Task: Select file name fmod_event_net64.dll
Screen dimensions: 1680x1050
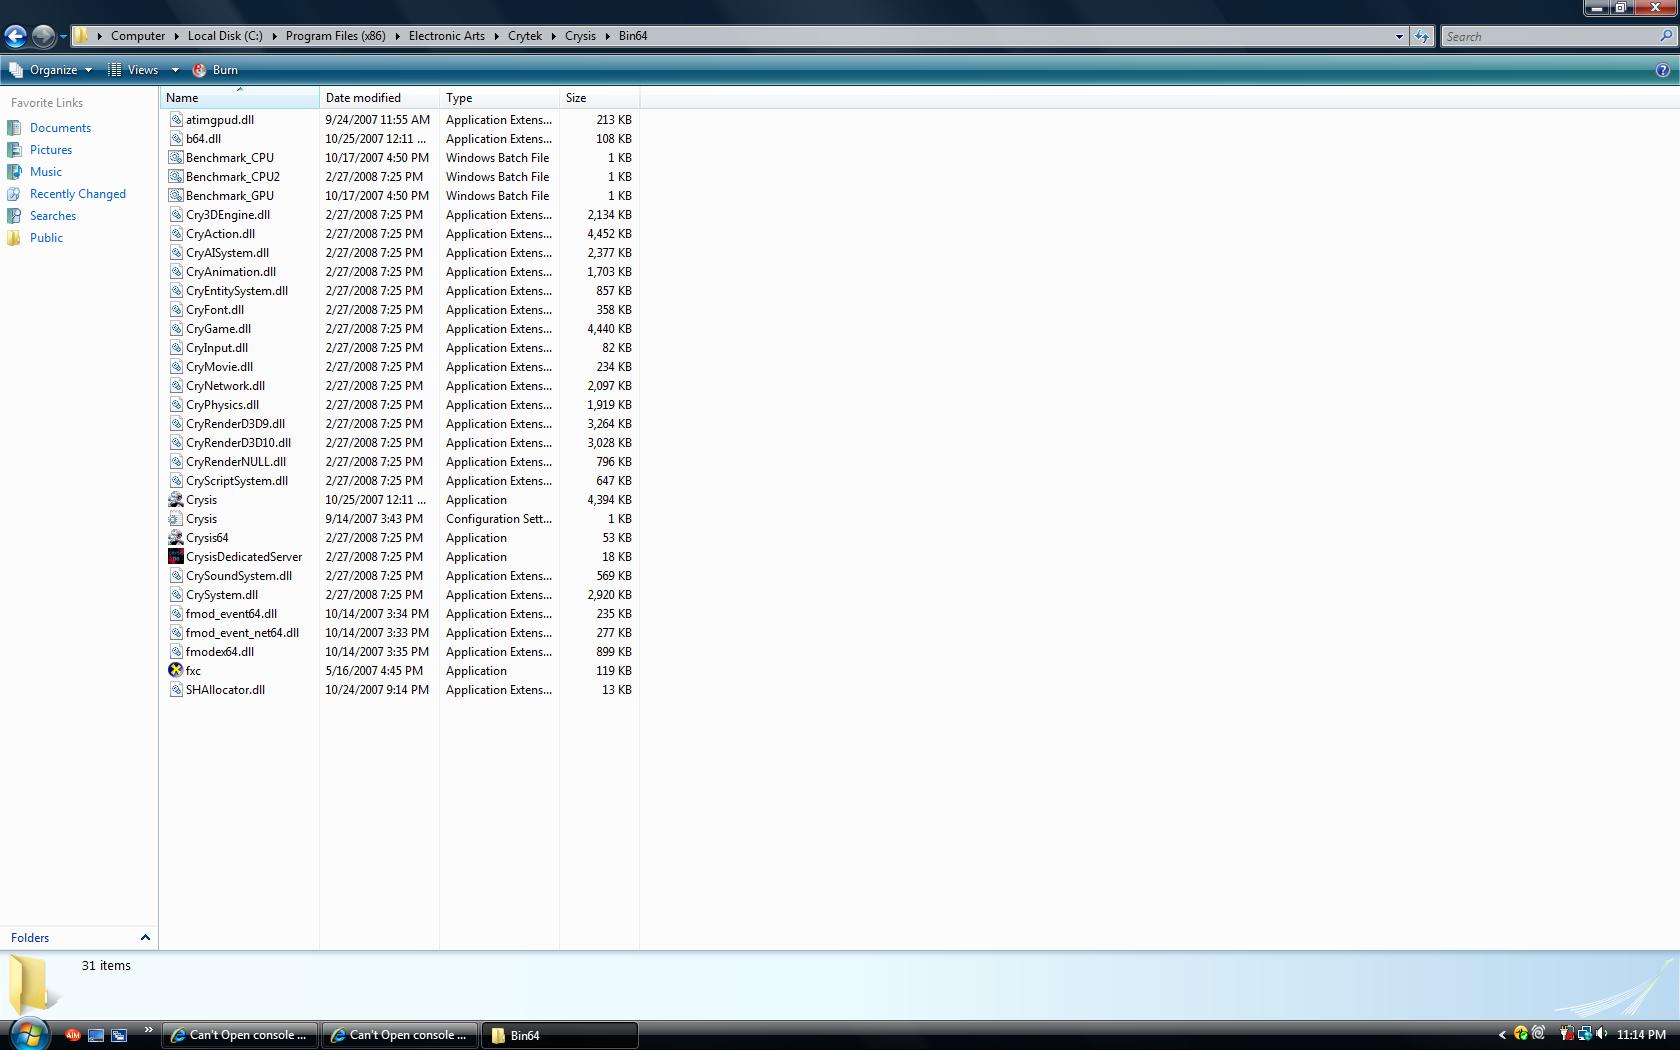Action: 242,633
